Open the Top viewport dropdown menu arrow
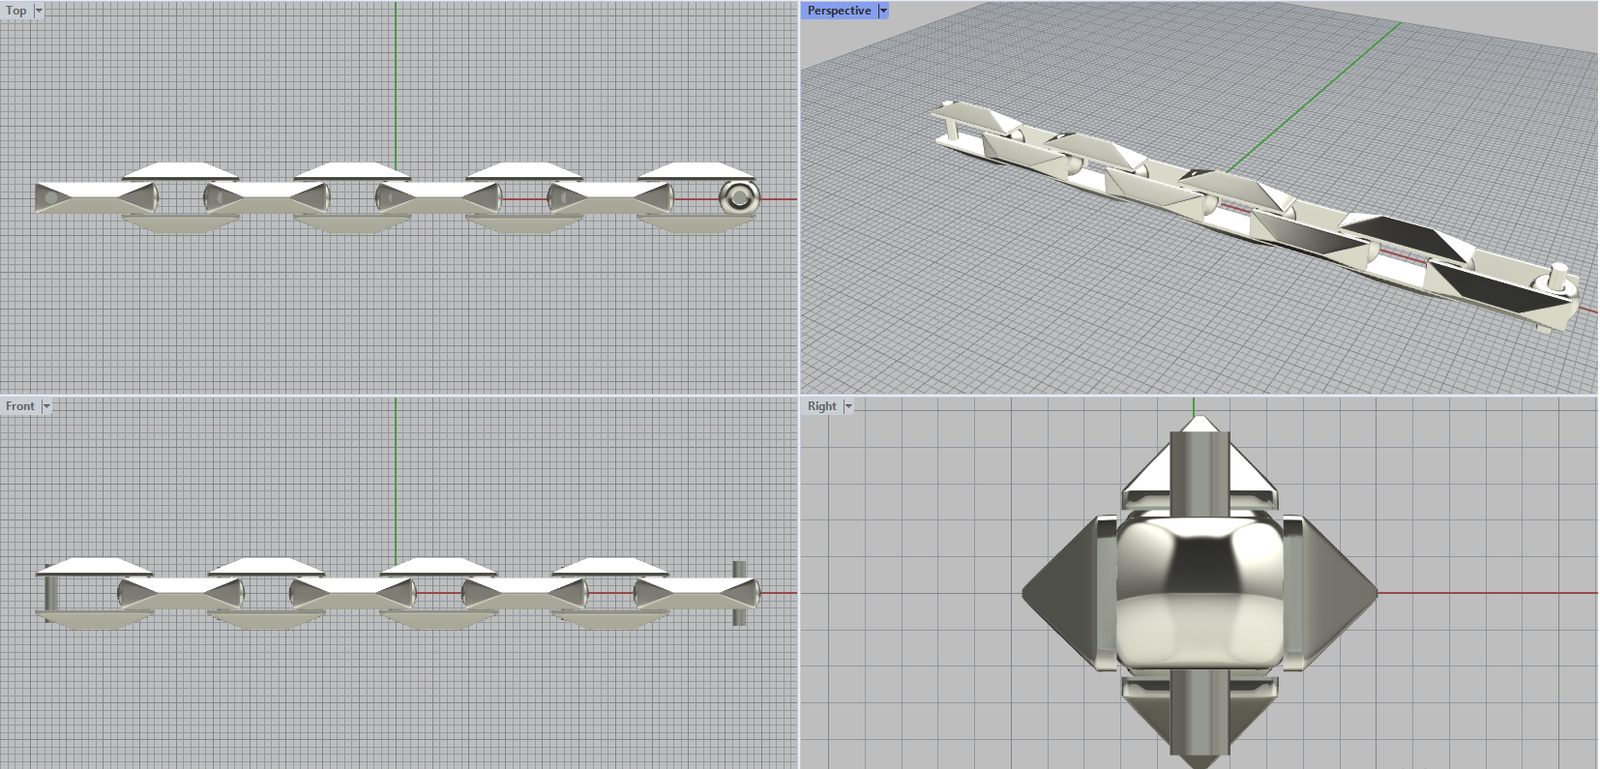 pos(39,11)
